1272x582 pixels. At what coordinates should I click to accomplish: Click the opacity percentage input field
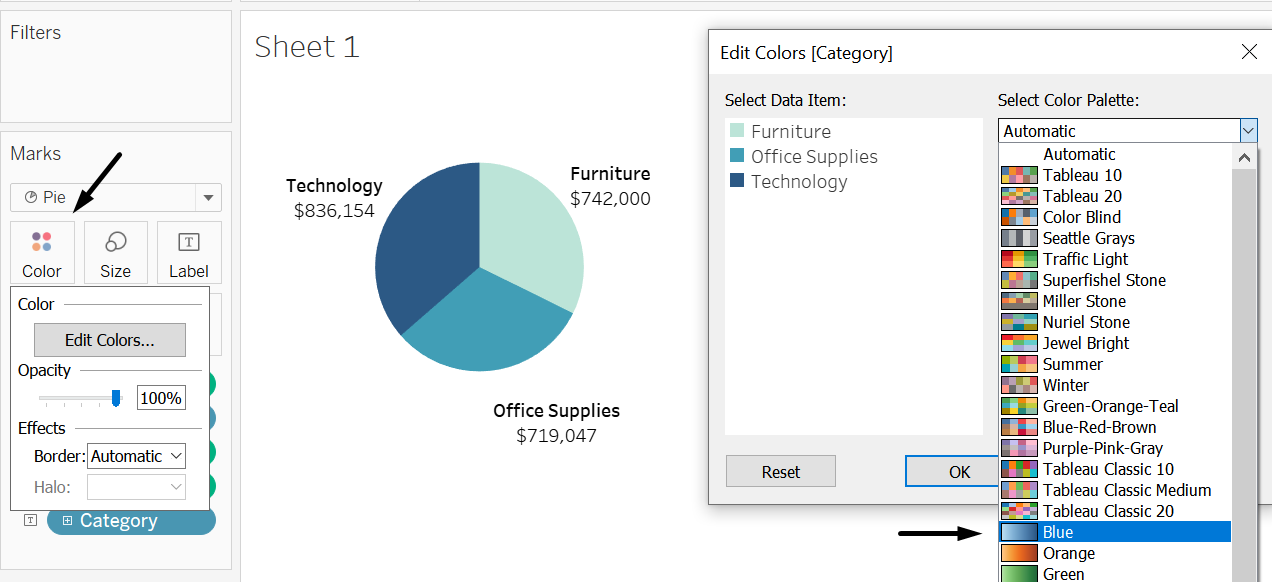161,398
